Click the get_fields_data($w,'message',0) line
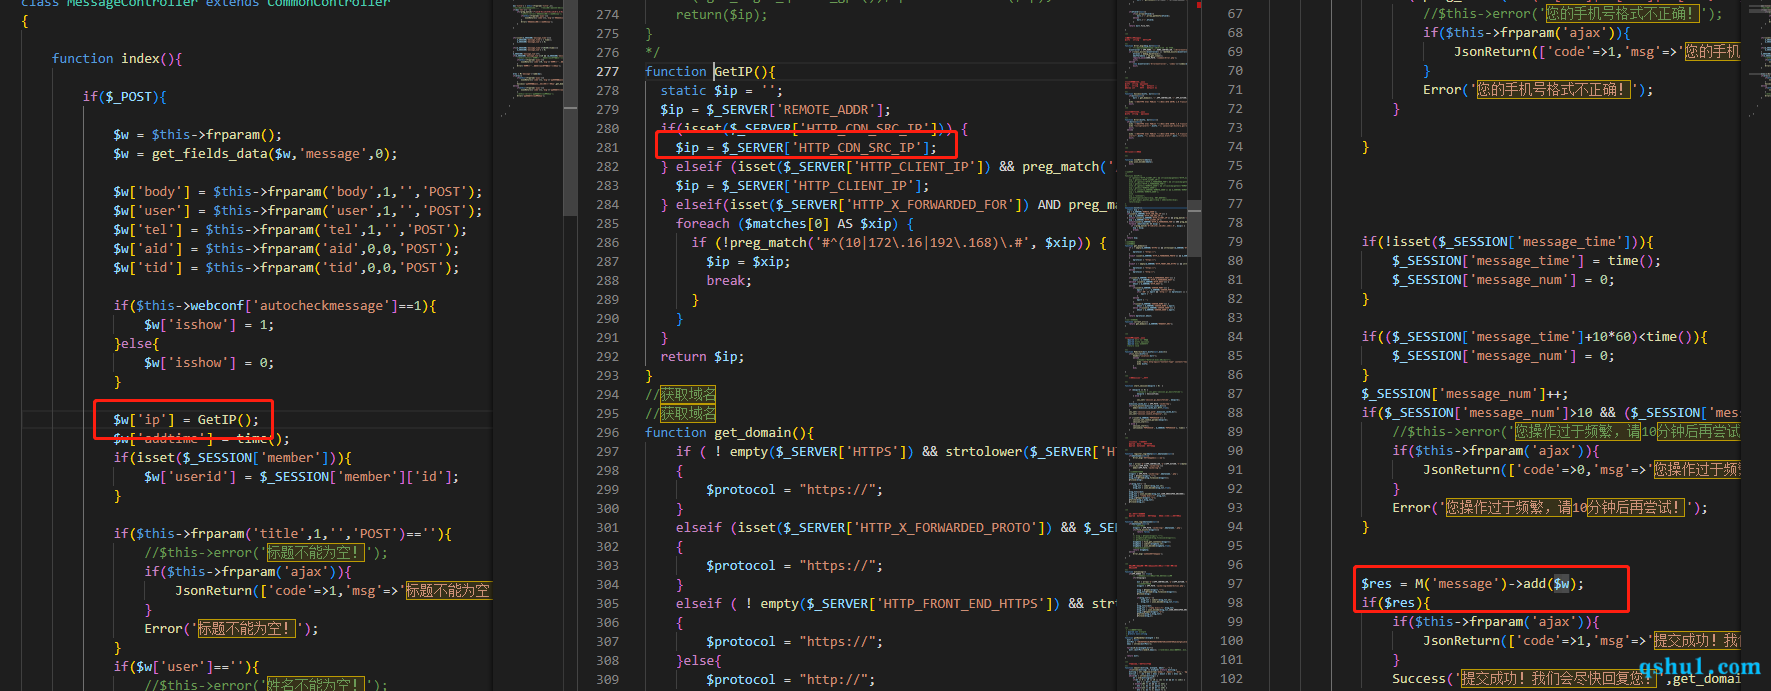The width and height of the screenshot is (1771, 691). click(x=255, y=153)
